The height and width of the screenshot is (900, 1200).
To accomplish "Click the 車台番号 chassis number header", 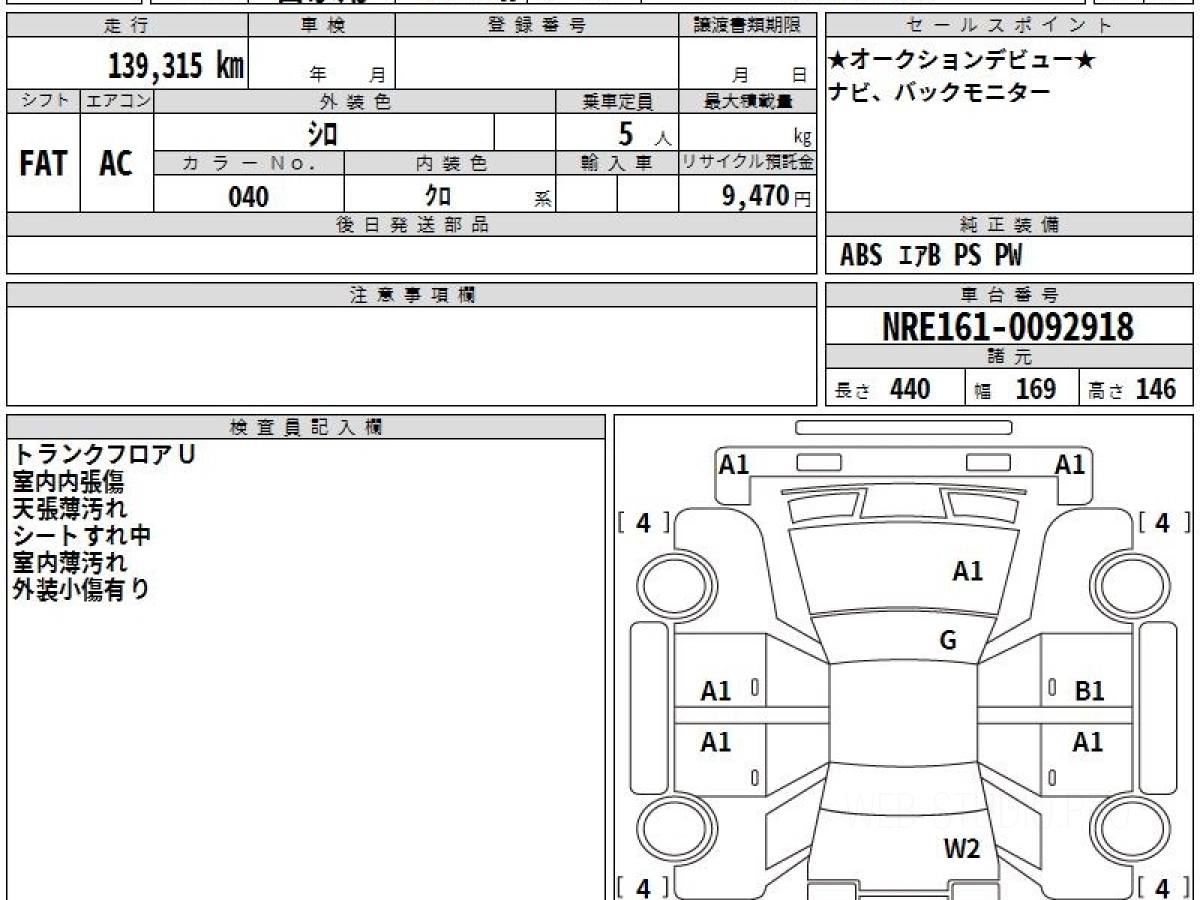I will click(1009, 295).
